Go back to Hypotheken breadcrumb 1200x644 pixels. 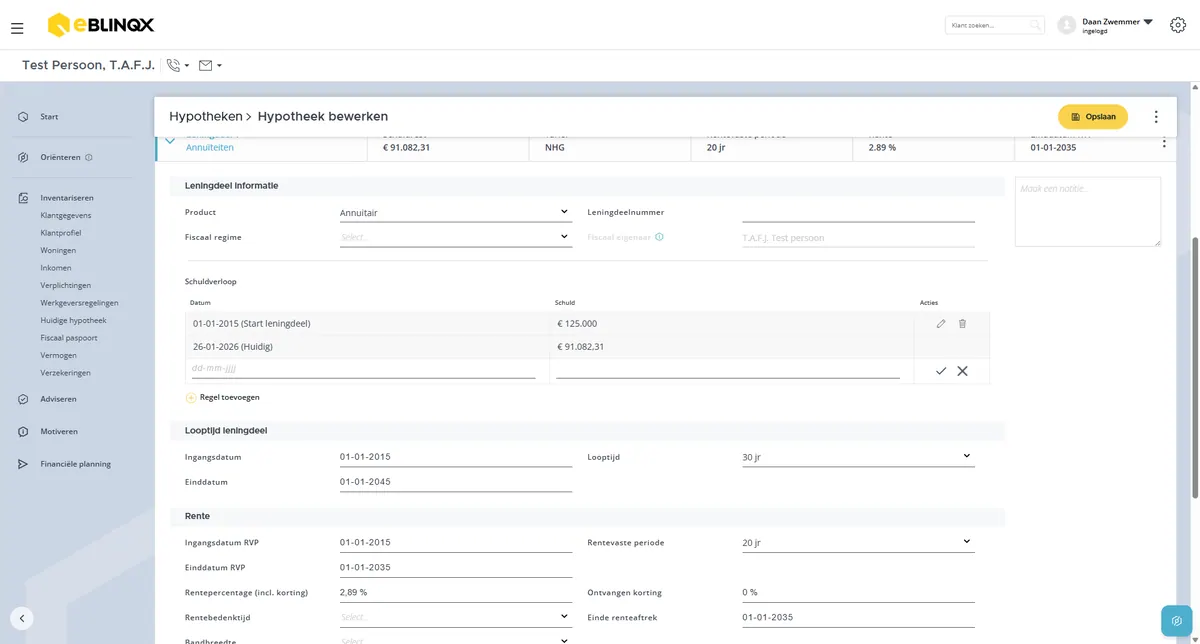[205, 117]
